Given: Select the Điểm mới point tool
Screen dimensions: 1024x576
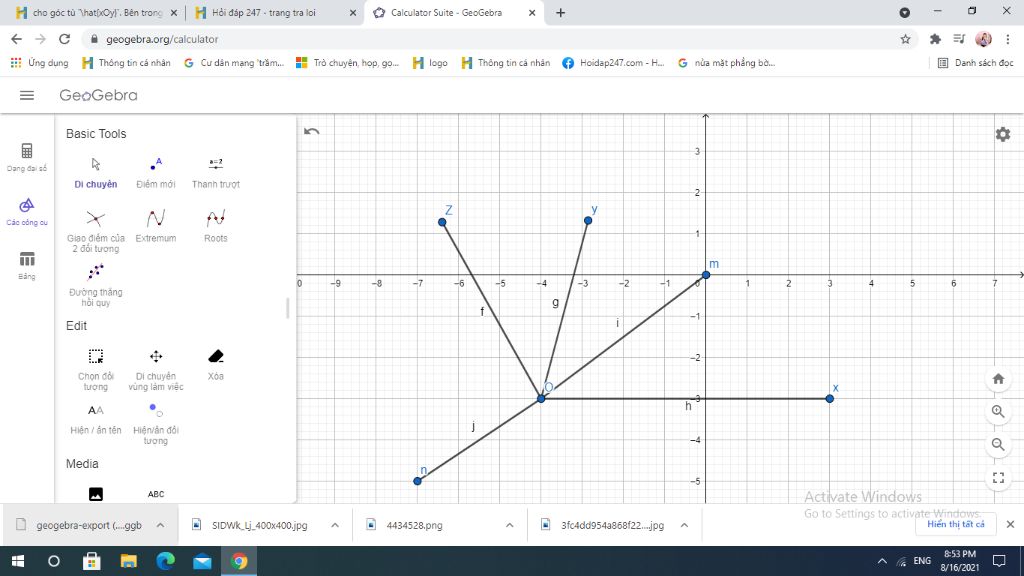Looking at the screenshot, I should 155,172.
